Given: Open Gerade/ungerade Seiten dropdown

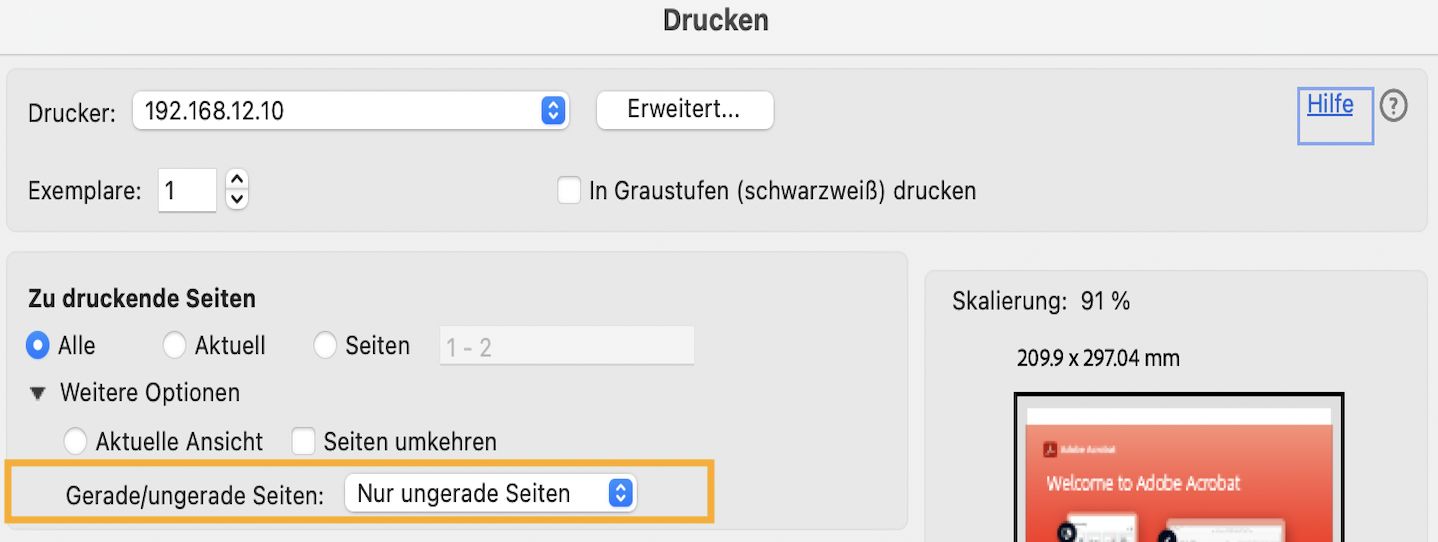Looking at the screenshot, I should (x=490, y=493).
